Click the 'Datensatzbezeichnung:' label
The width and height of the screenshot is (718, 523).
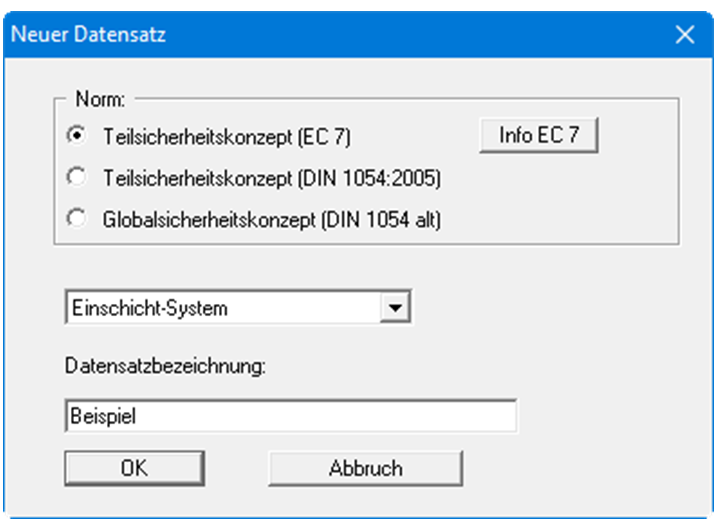(x=165, y=366)
